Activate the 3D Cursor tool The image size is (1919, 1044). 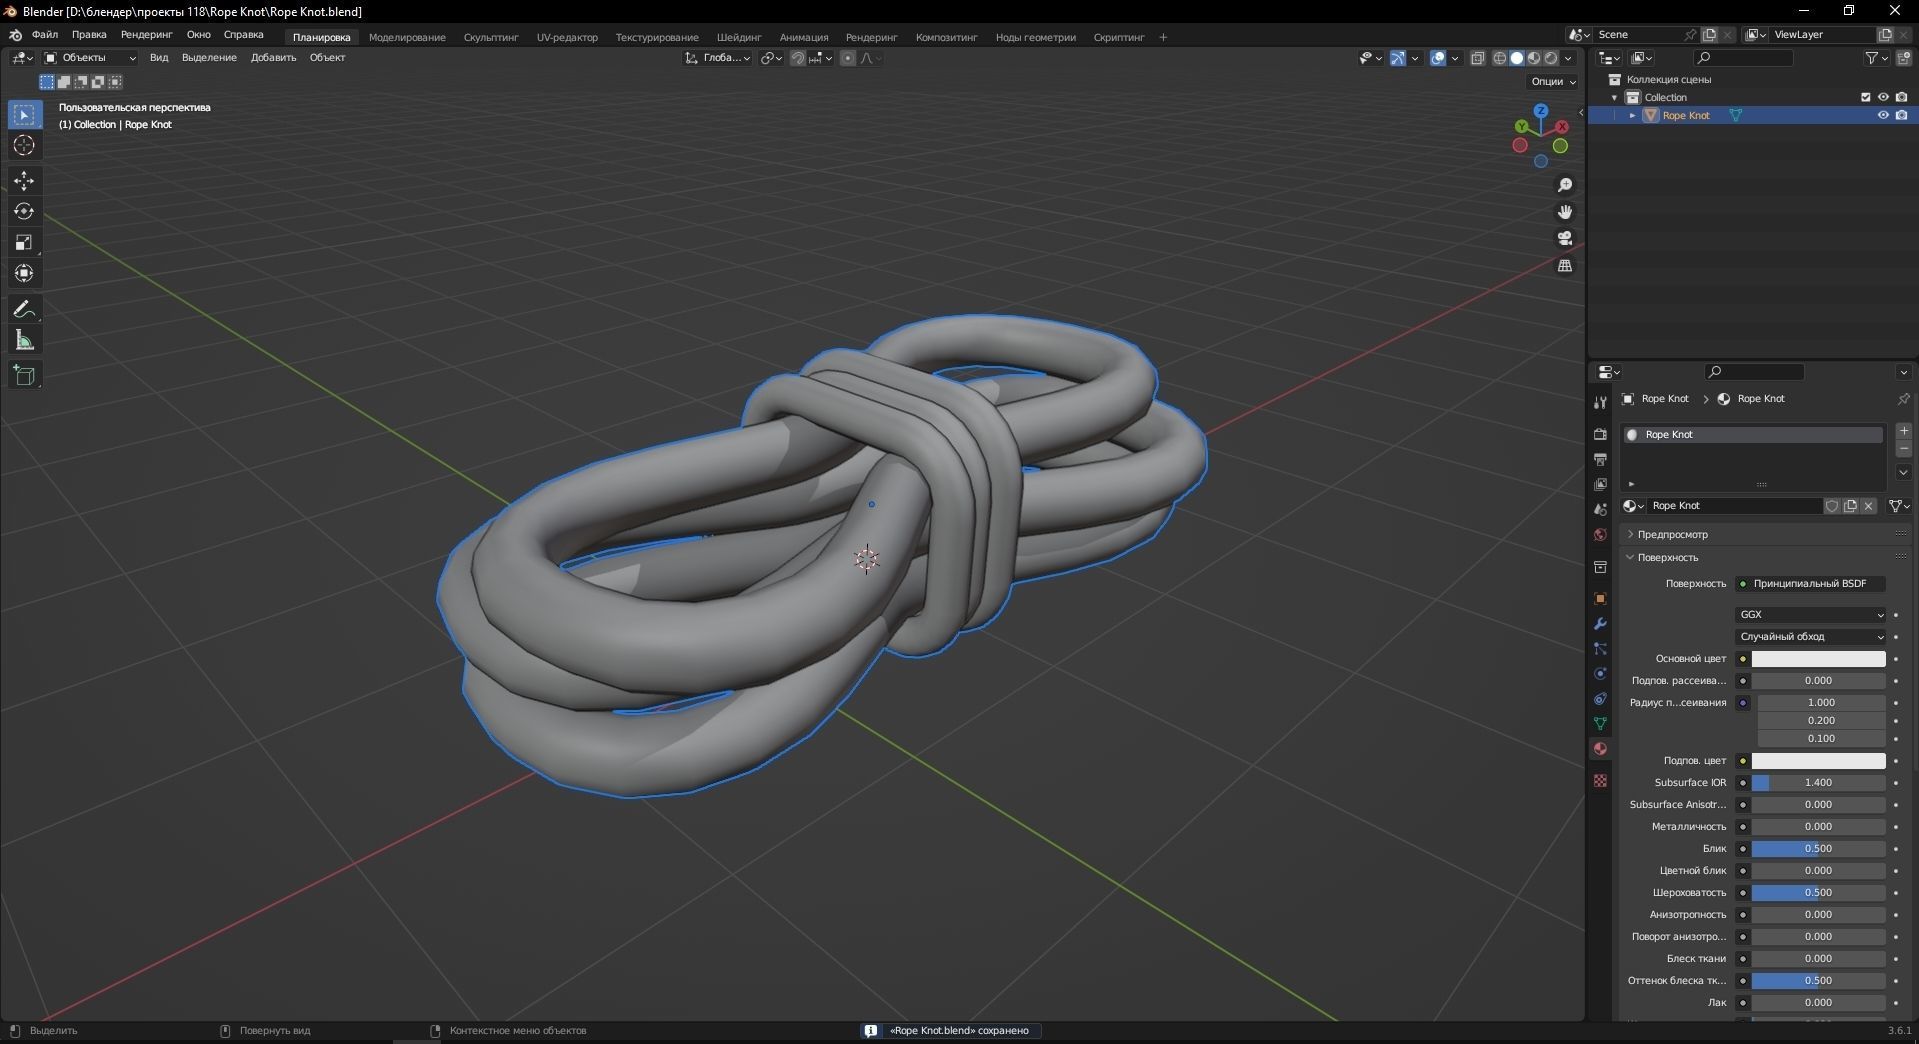click(24, 146)
